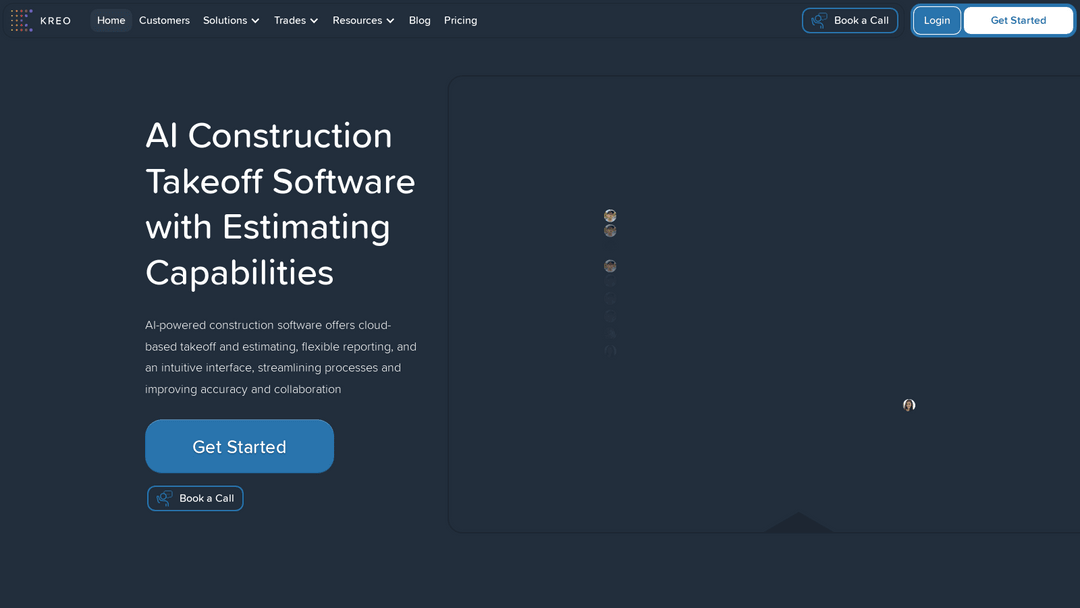This screenshot has width=1080, height=608.
Task: Click the white Get Started header button
Action: pyautogui.click(x=1018, y=21)
